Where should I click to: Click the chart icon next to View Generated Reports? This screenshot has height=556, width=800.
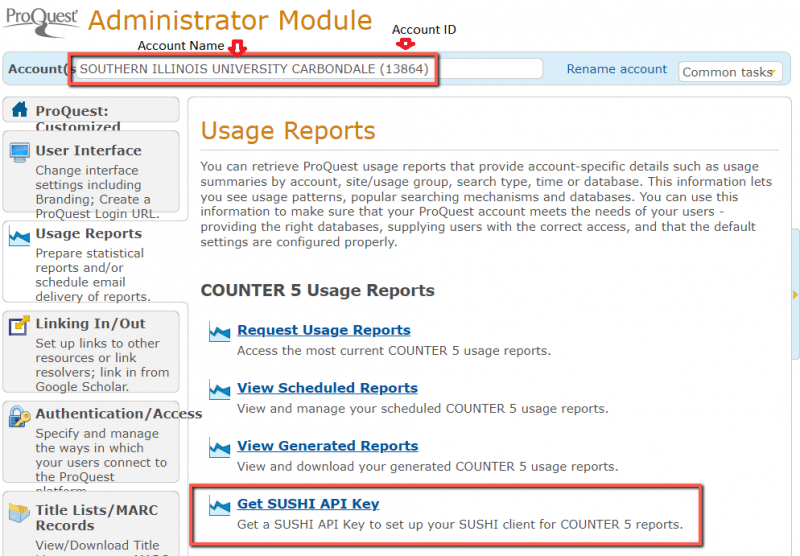(220, 447)
